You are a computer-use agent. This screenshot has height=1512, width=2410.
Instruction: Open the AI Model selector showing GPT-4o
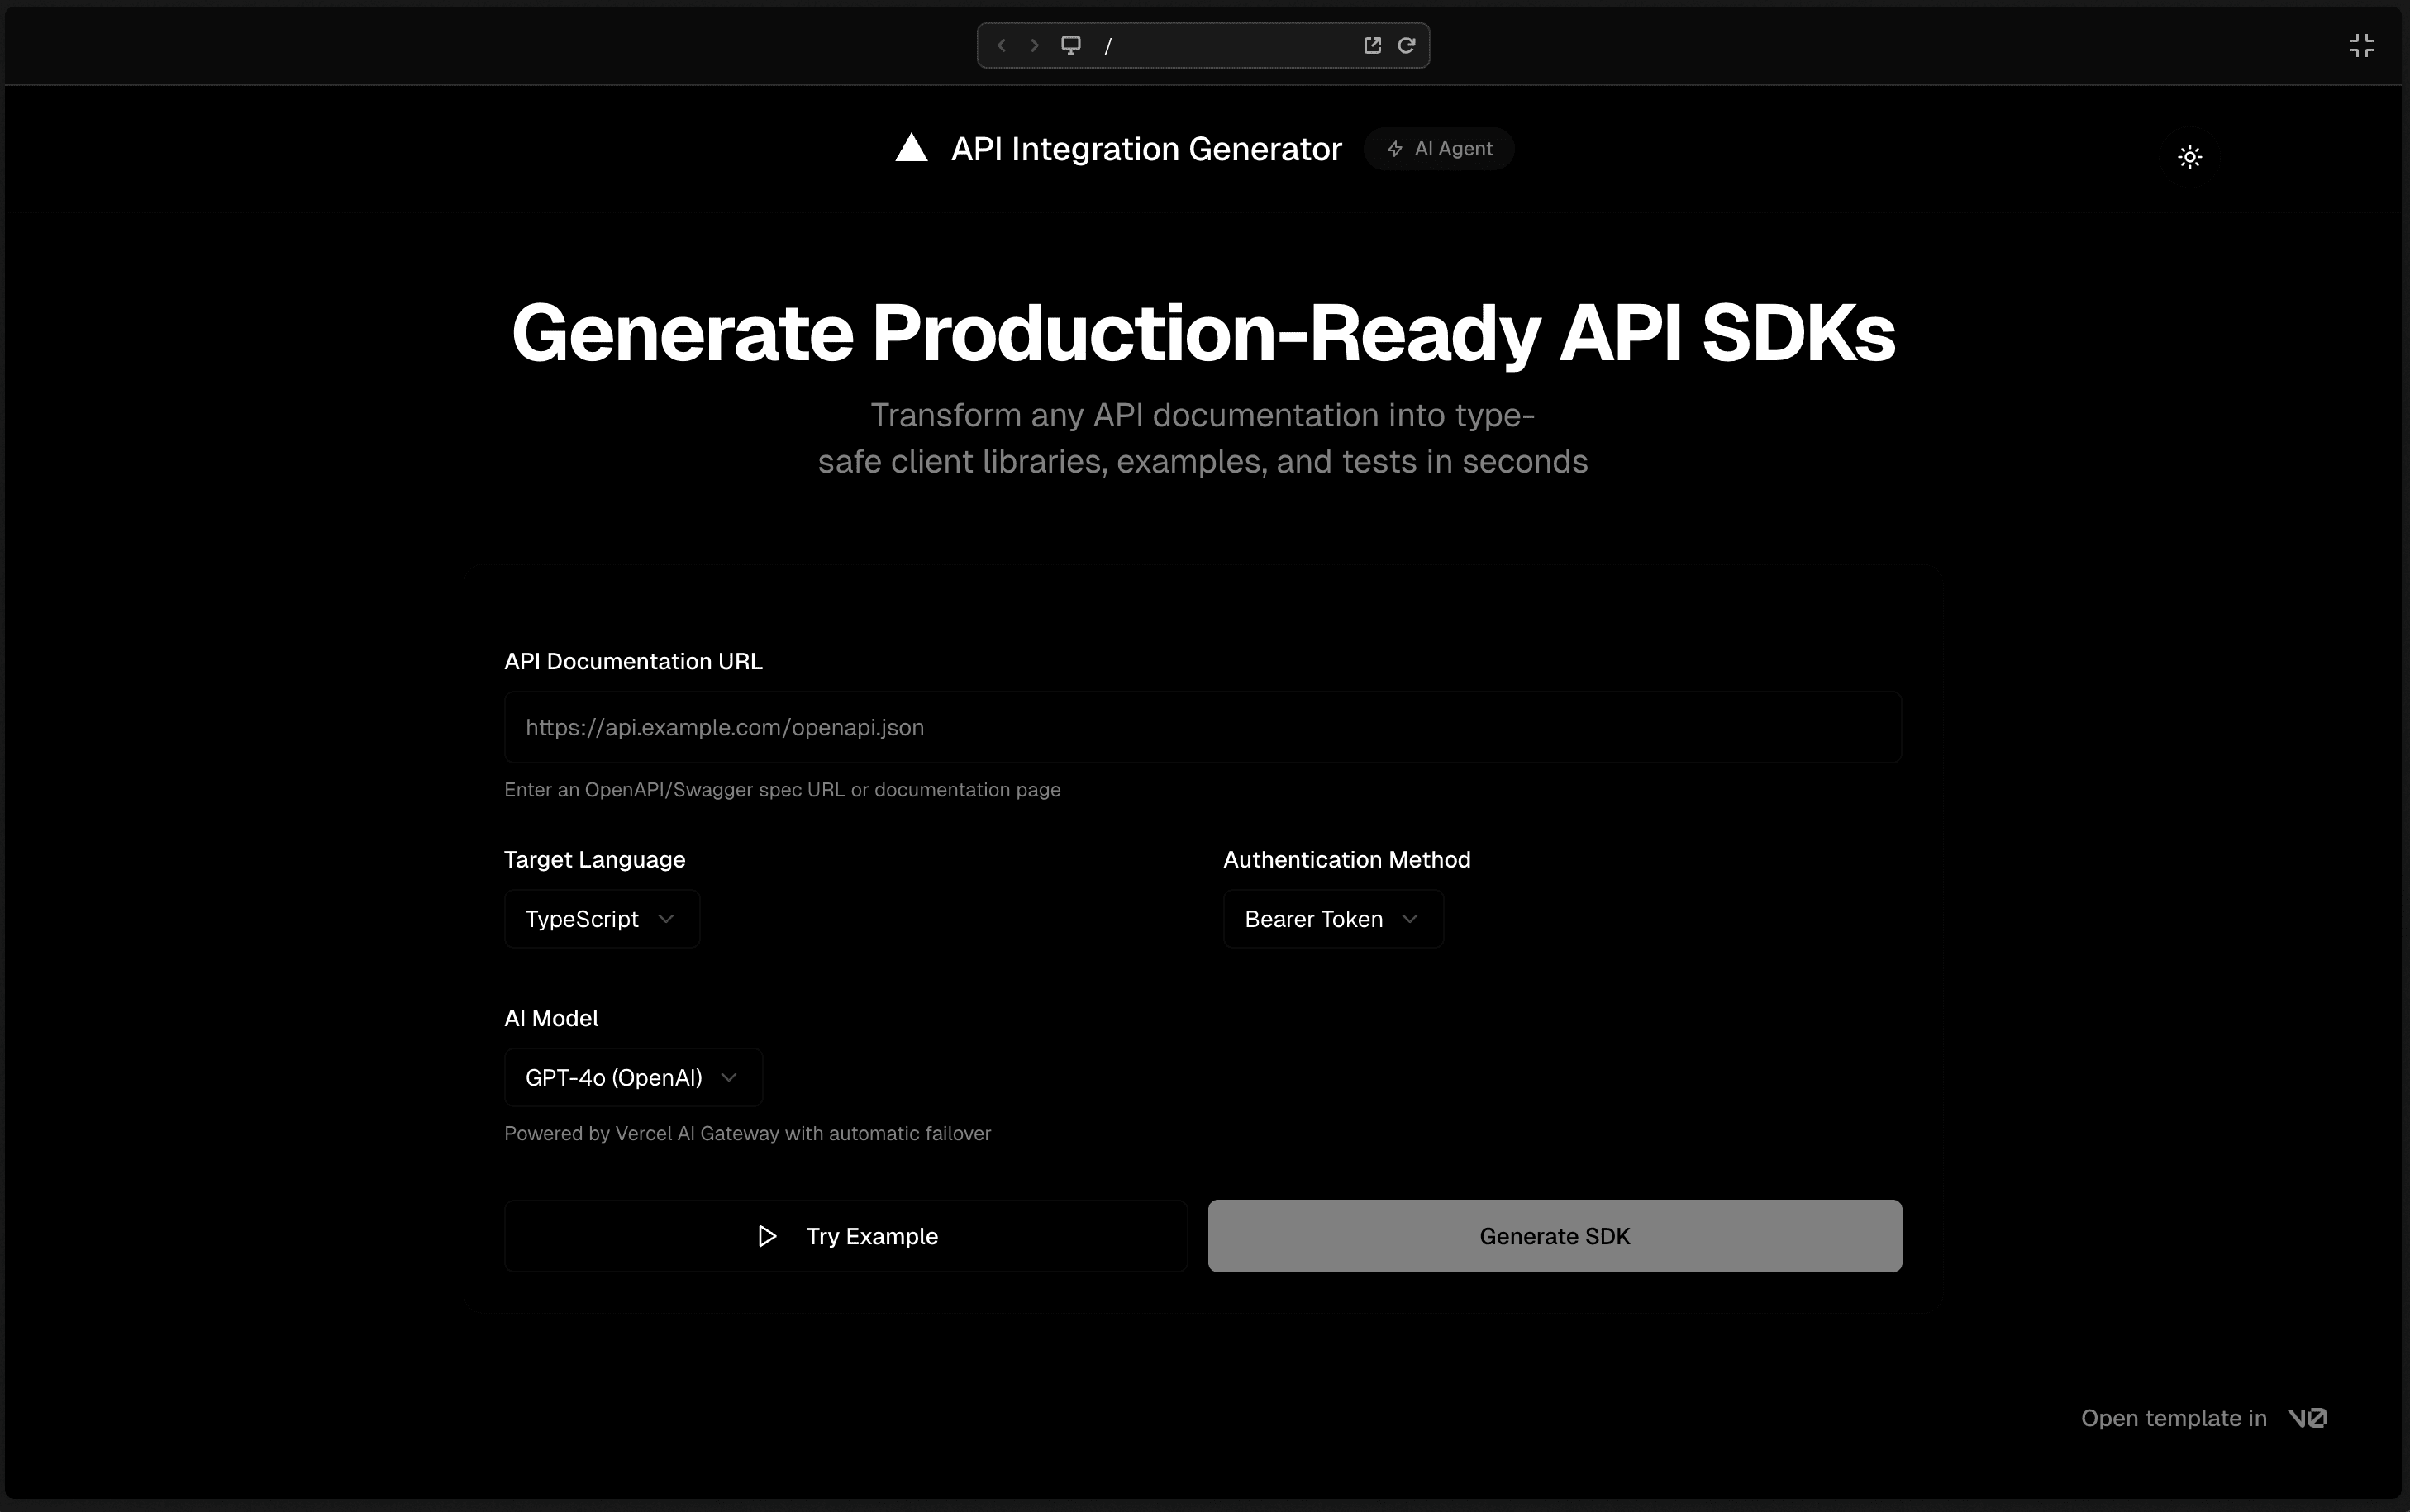(x=632, y=1077)
